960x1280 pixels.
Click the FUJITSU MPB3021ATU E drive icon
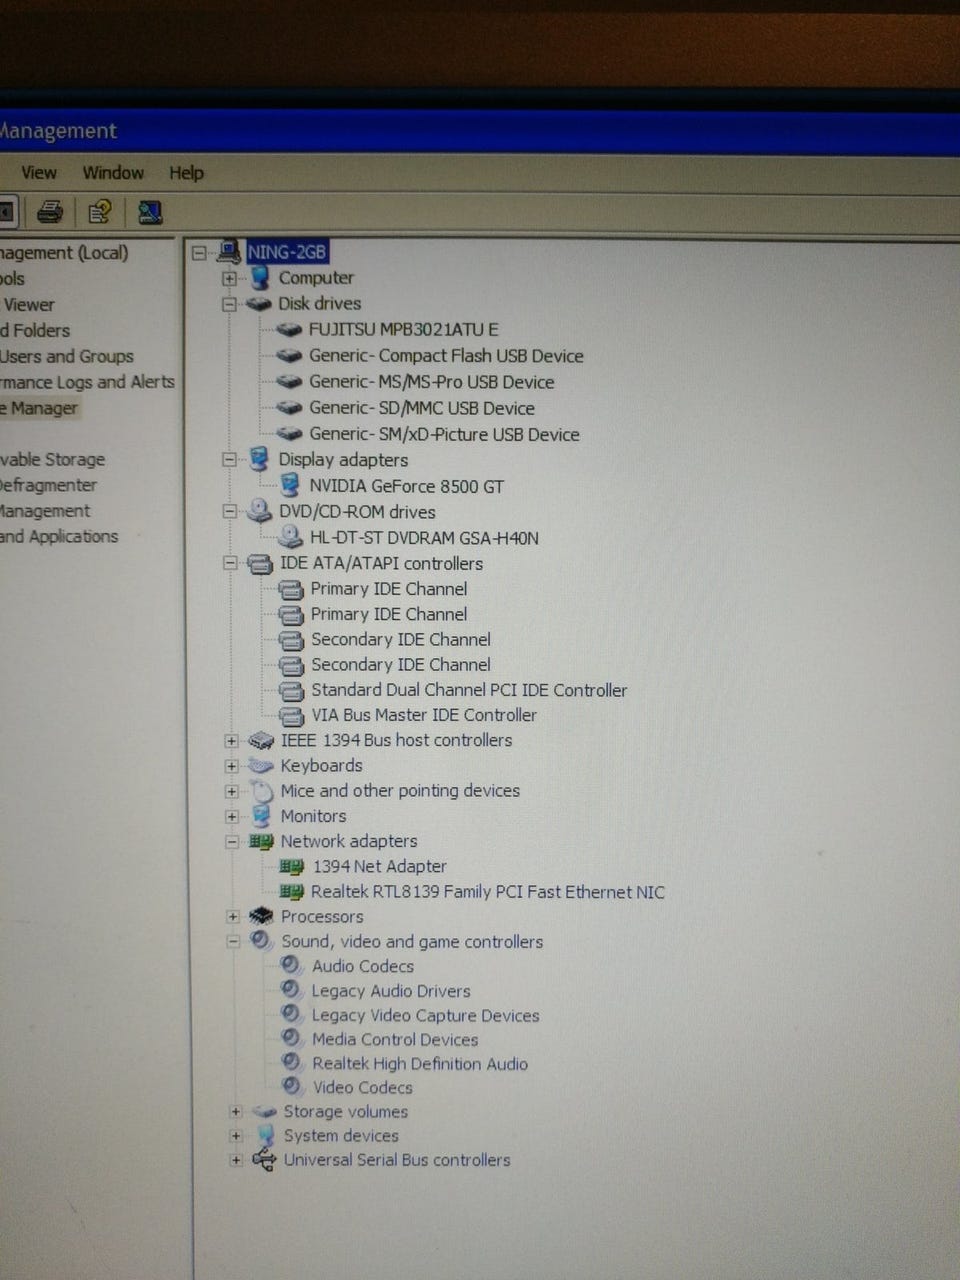coord(289,329)
